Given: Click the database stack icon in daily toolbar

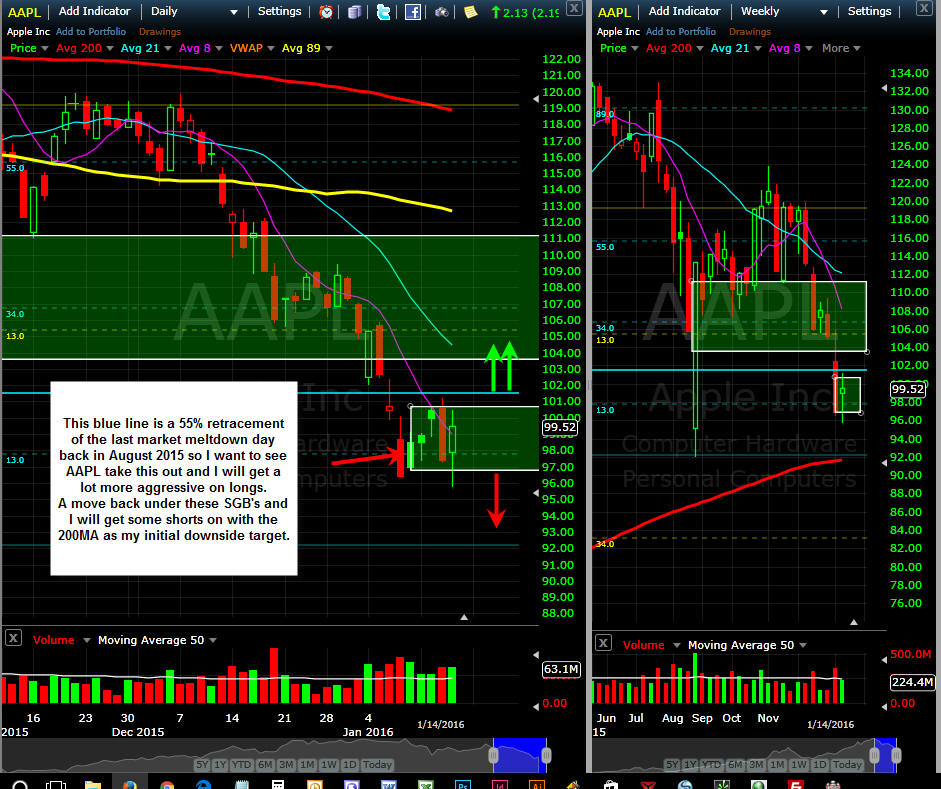Looking at the screenshot, I should pyautogui.click(x=355, y=12).
